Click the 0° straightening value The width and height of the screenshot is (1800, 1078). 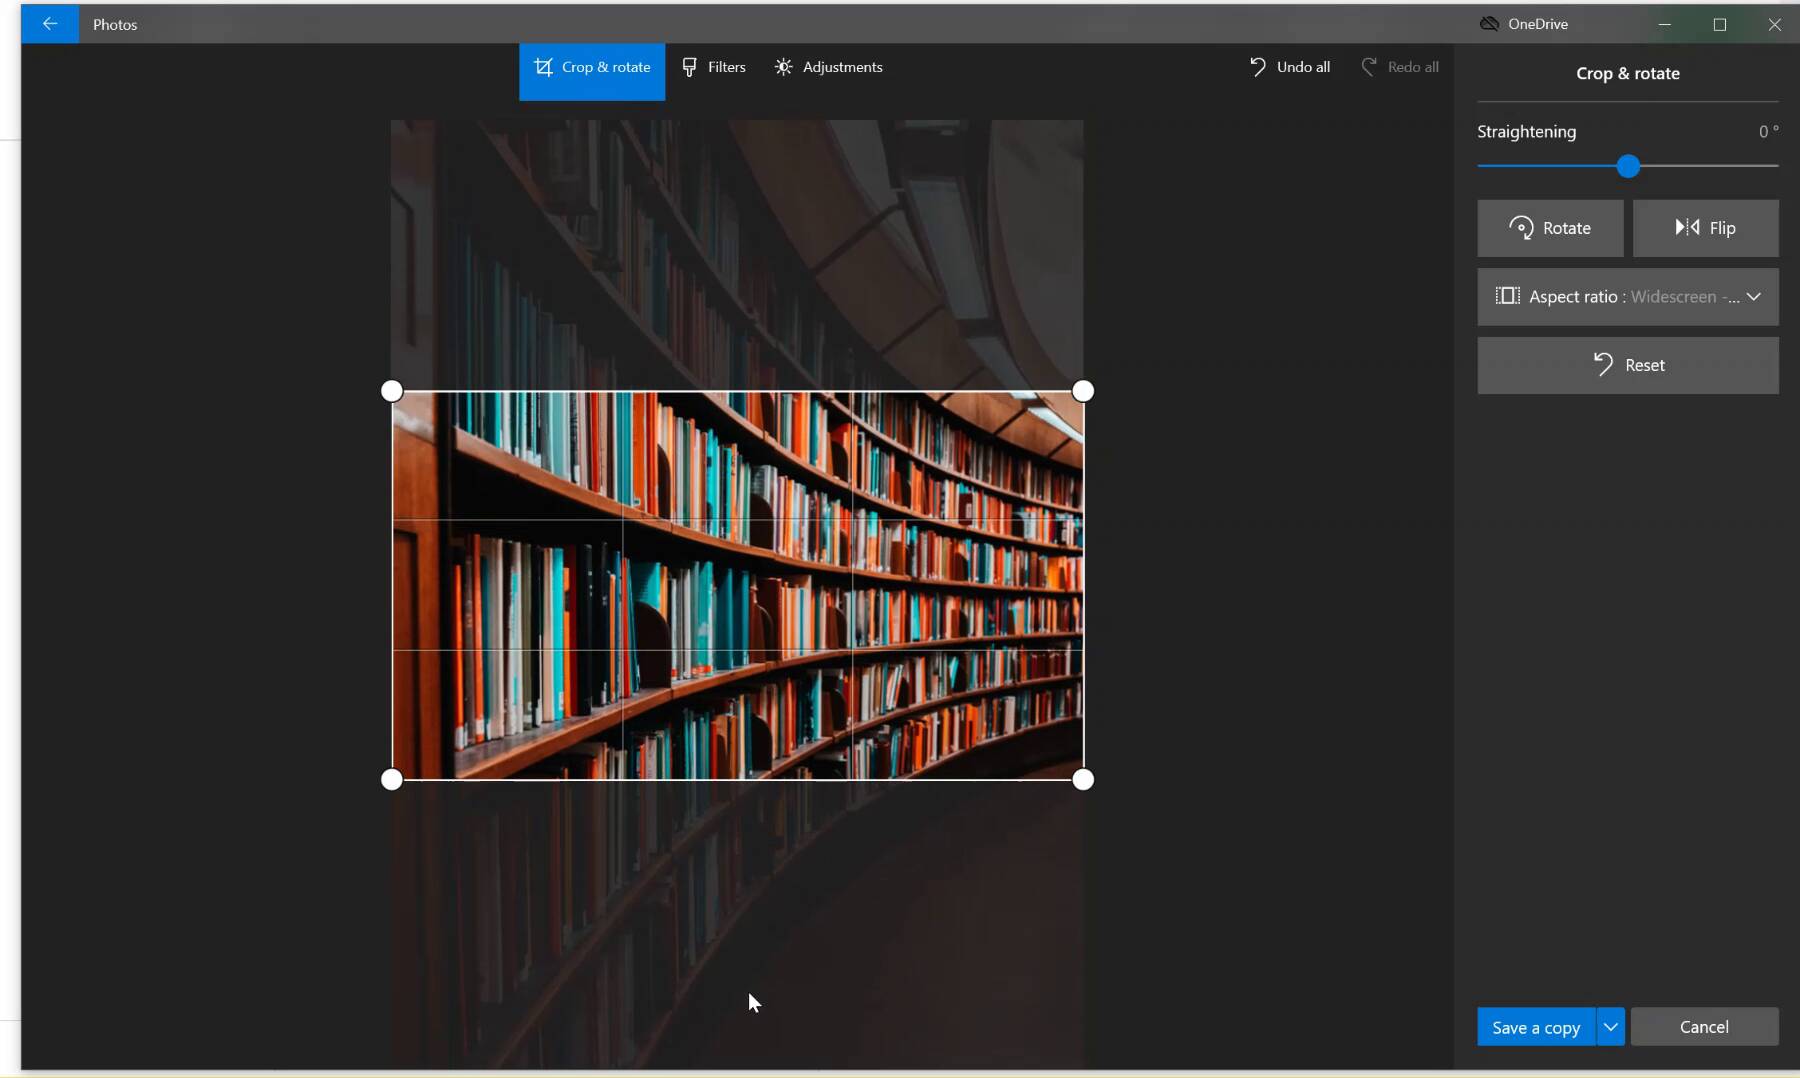1768,131
